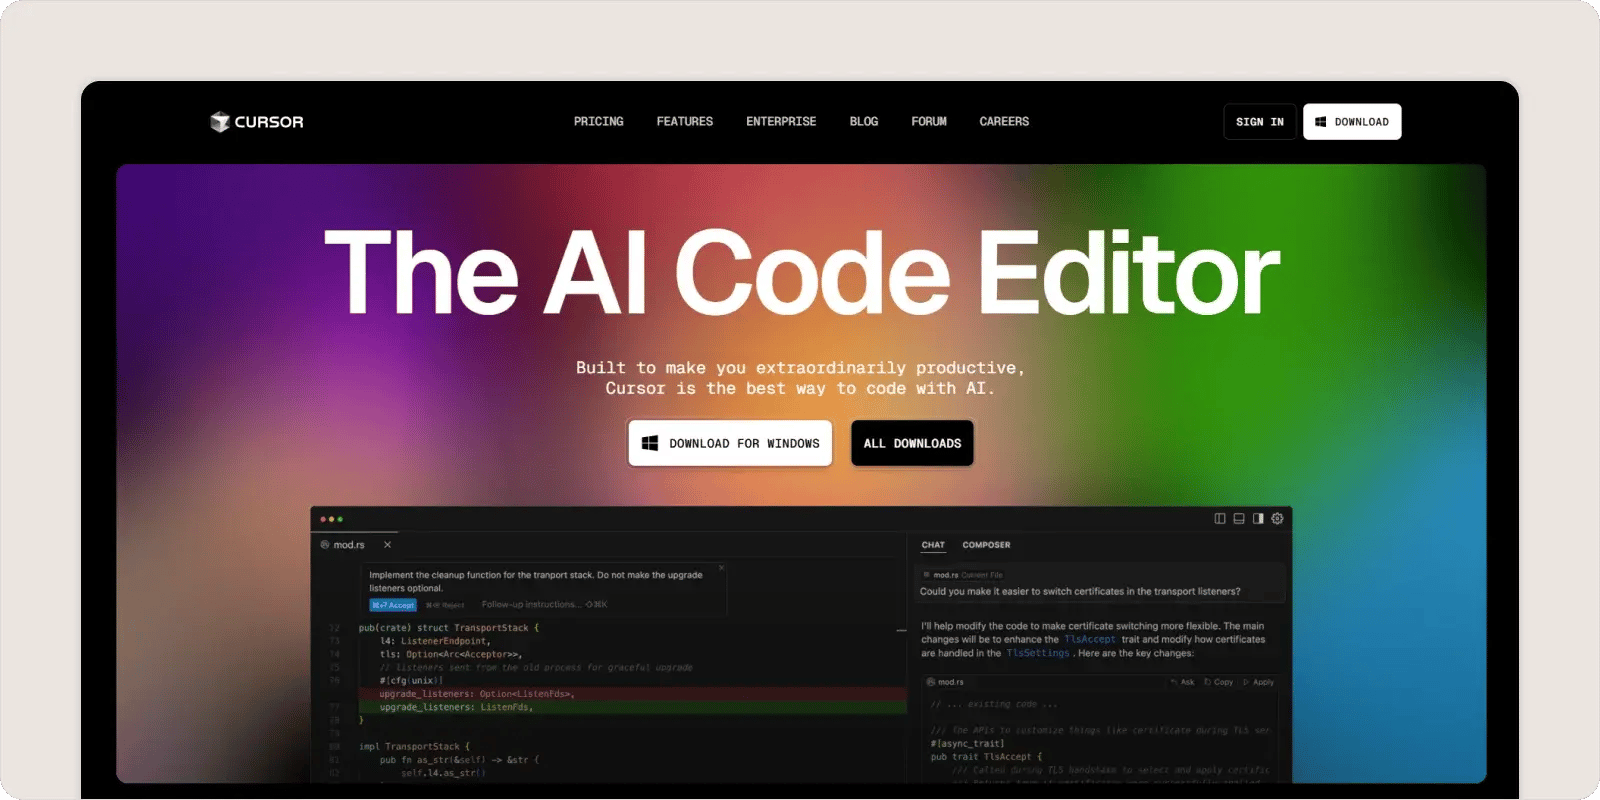Screen dimensions: 1600x800
Task: Copy the chat code block
Action: point(1219,682)
